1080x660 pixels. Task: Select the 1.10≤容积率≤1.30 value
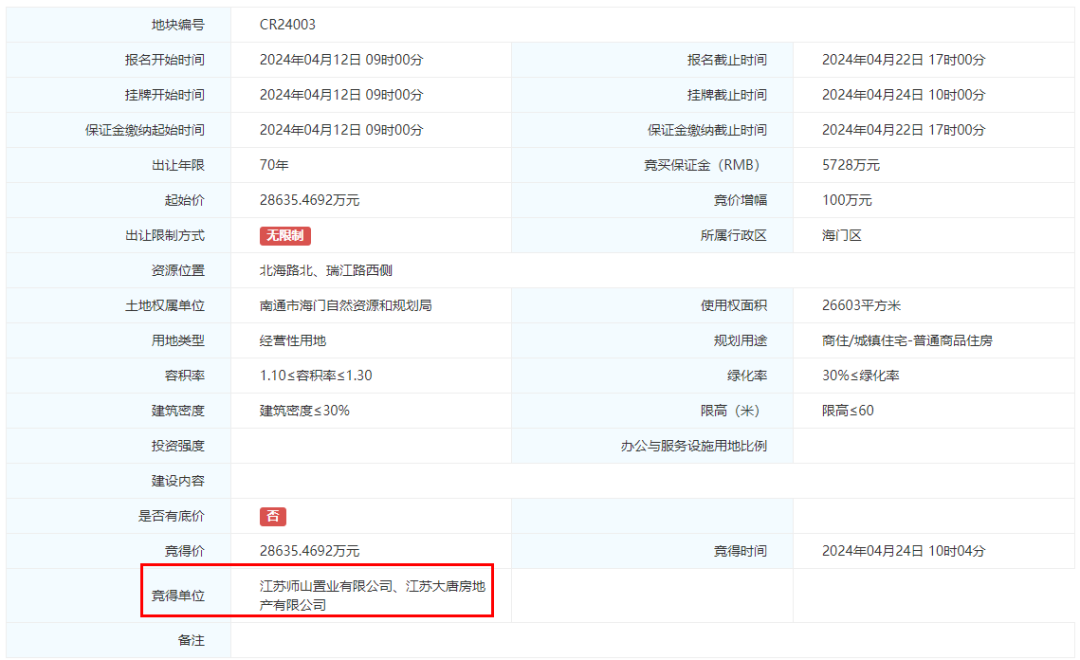(x=315, y=376)
